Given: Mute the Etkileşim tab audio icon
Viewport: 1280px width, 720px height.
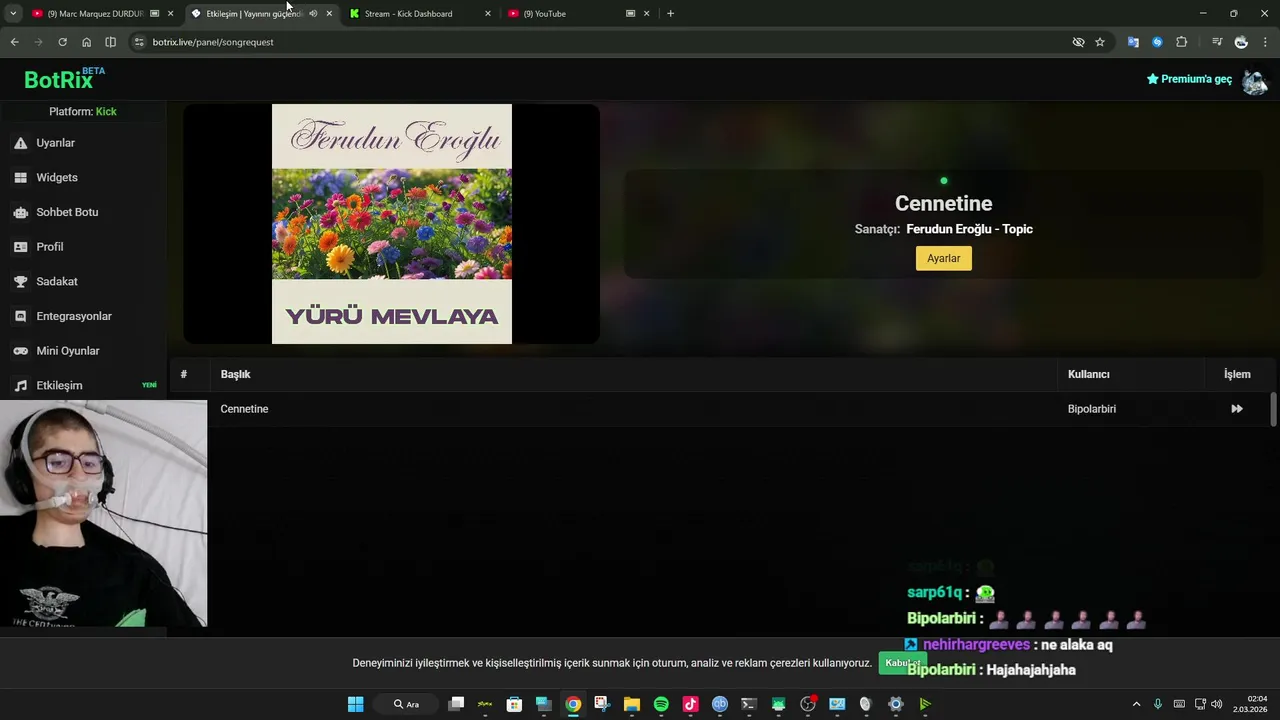Looking at the screenshot, I should tap(313, 14).
